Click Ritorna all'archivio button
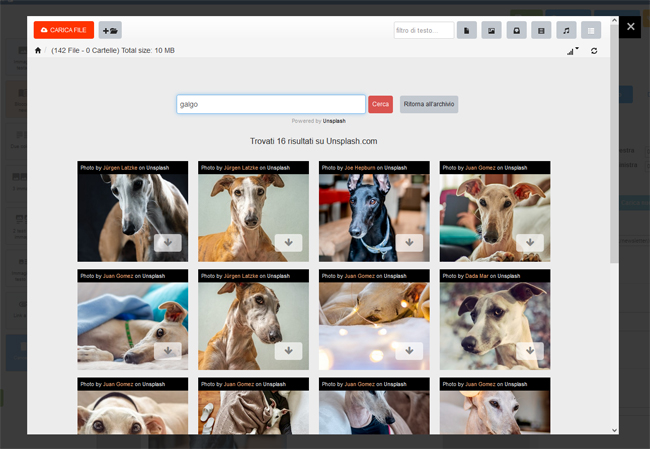Screen dimensions: 650x449 tap(428, 104)
